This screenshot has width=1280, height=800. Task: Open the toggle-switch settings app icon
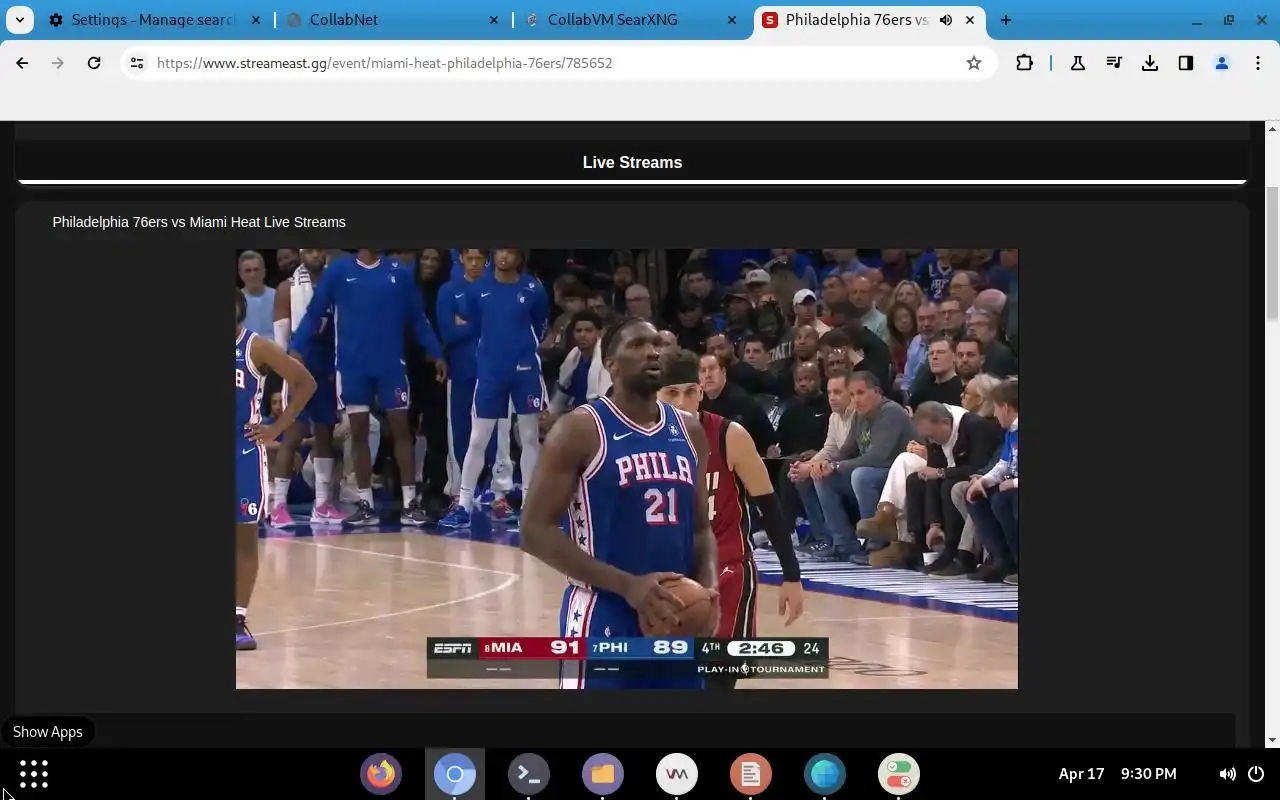[899, 774]
